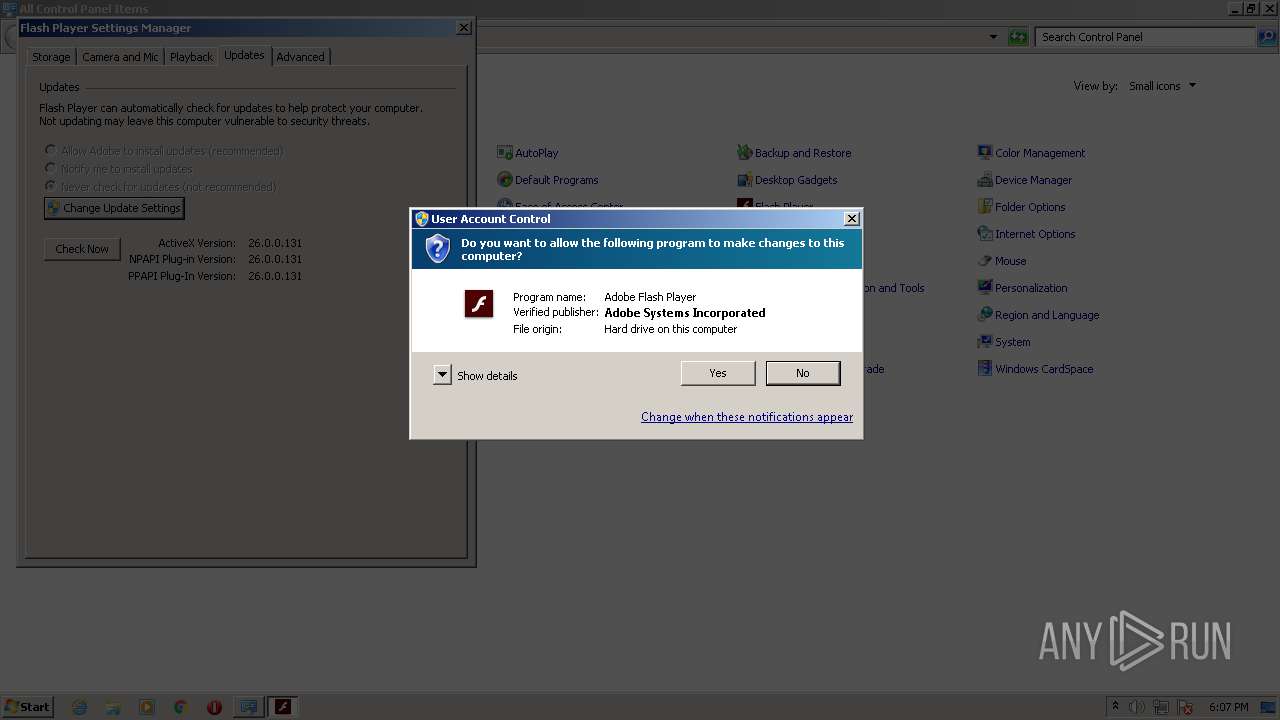The height and width of the screenshot is (720, 1280).
Task: Click the Control Panel search magnifier icon
Action: point(1266,37)
